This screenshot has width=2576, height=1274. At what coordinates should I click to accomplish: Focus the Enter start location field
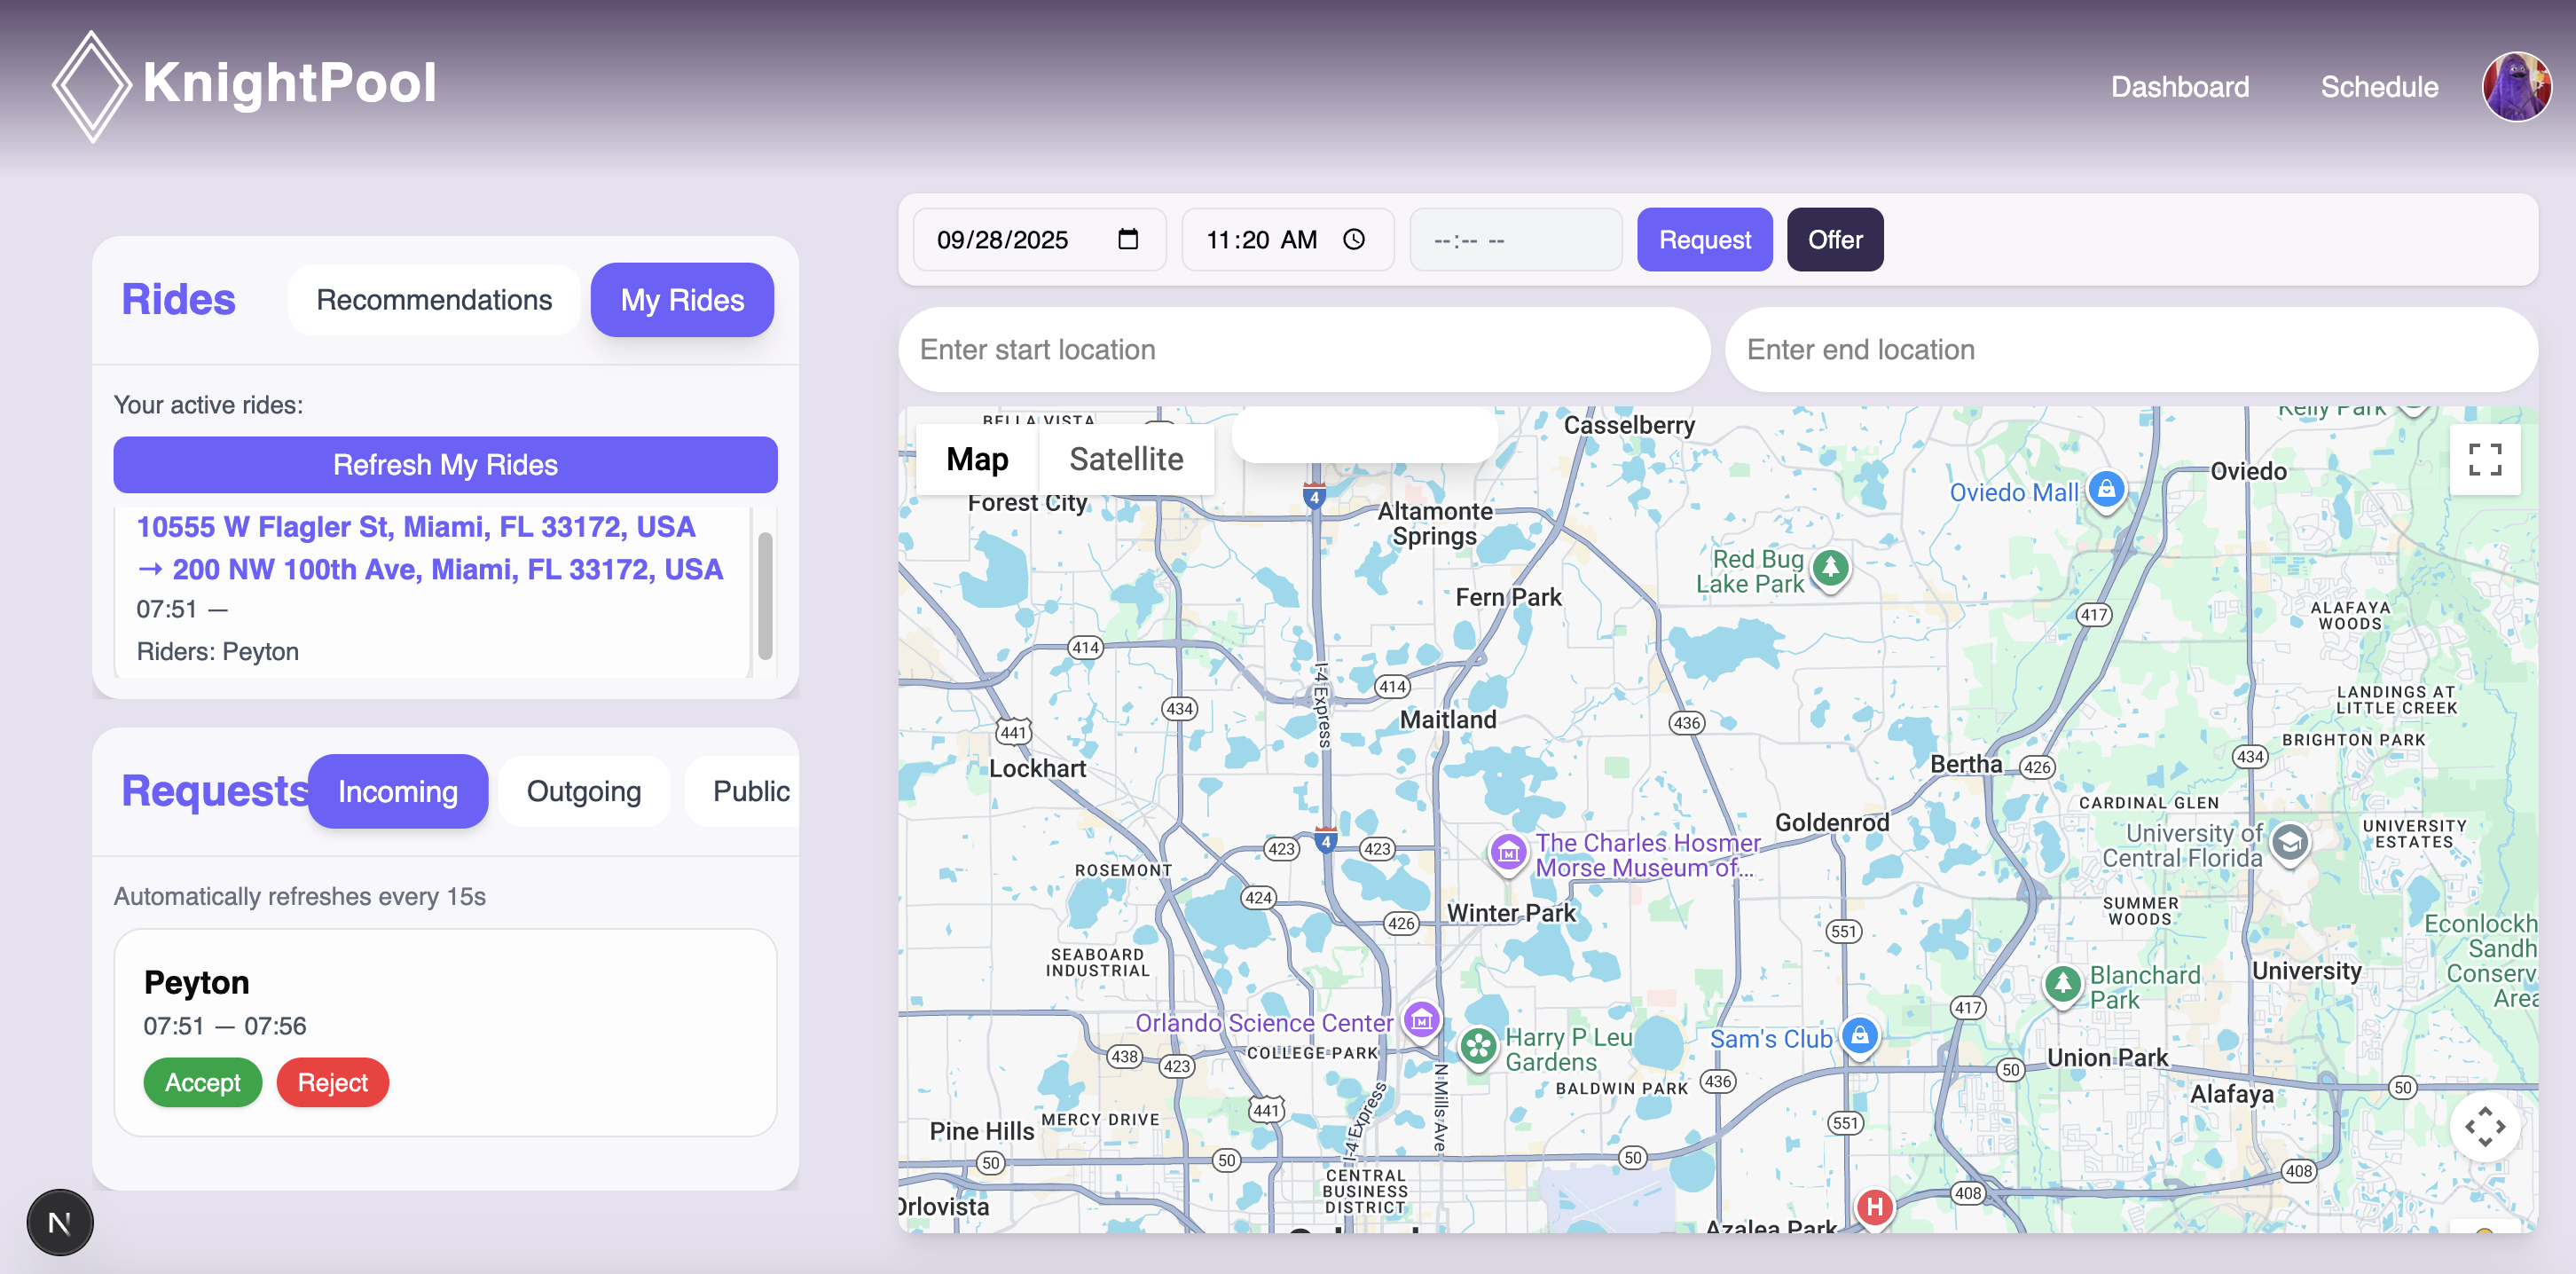(x=1304, y=350)
